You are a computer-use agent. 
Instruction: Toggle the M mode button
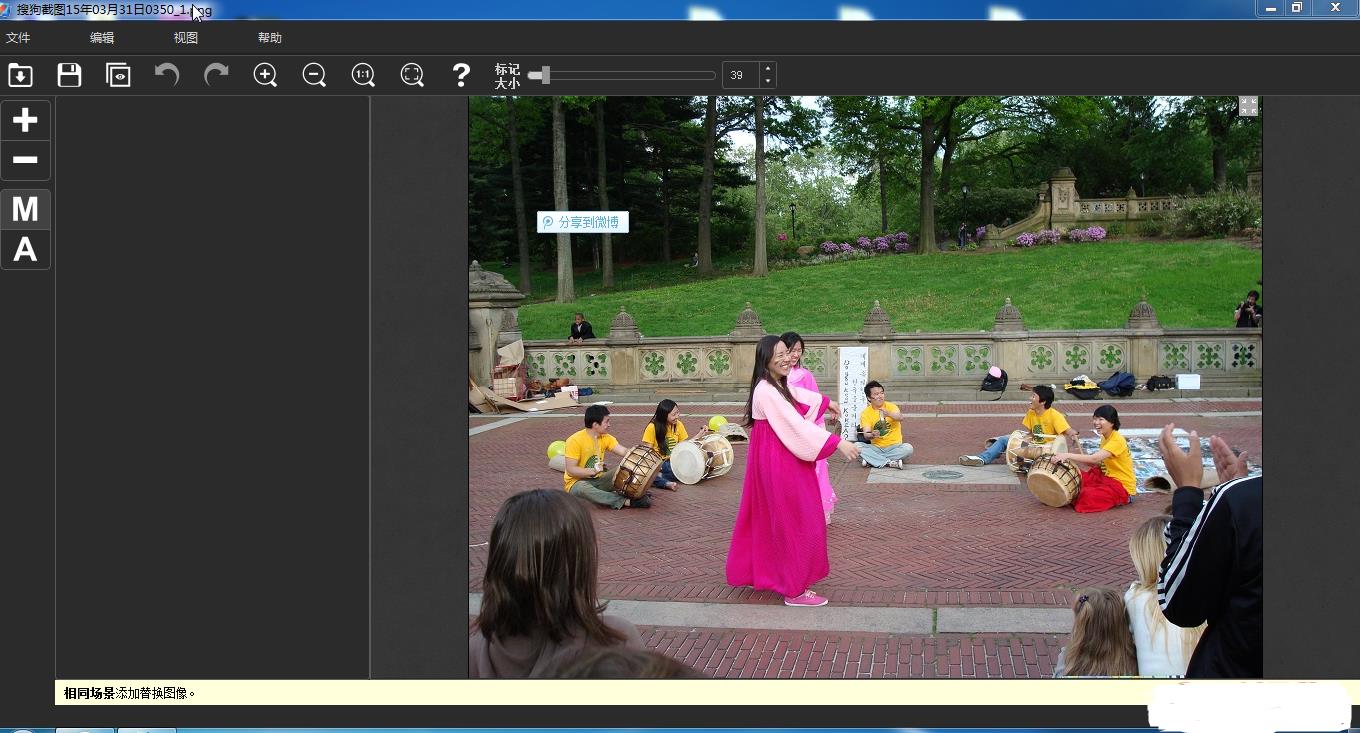coord(25,210)
